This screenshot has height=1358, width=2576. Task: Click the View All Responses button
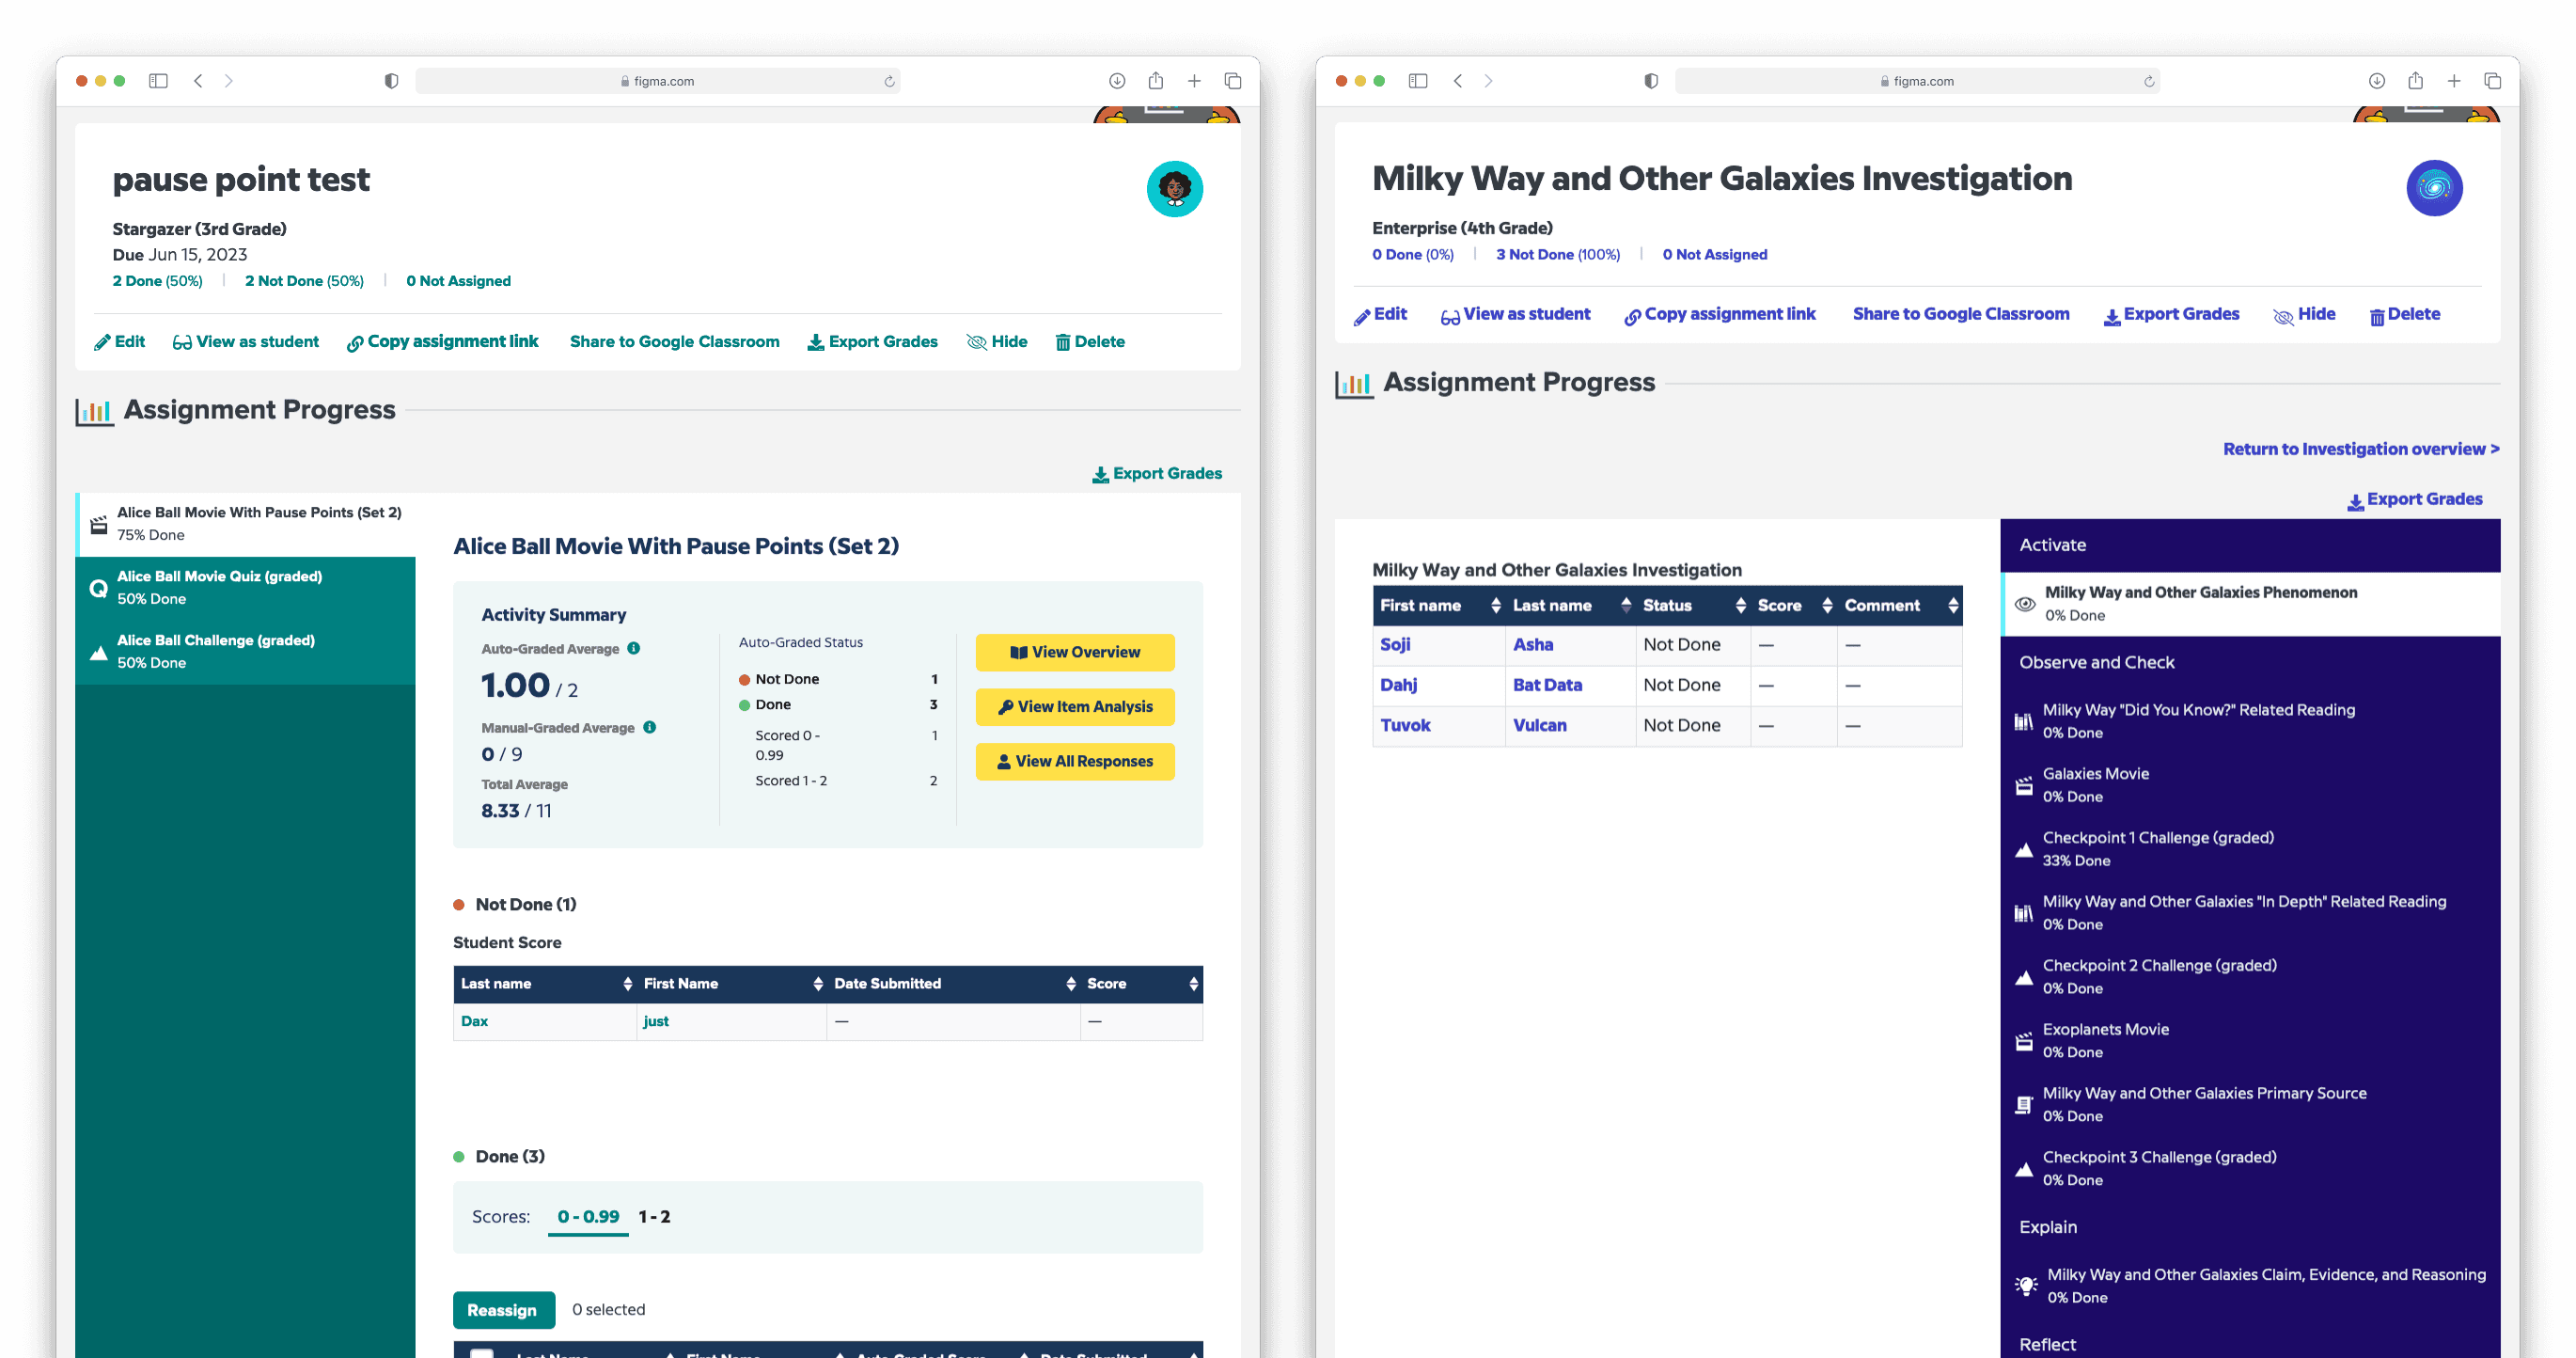[1075, 762]
